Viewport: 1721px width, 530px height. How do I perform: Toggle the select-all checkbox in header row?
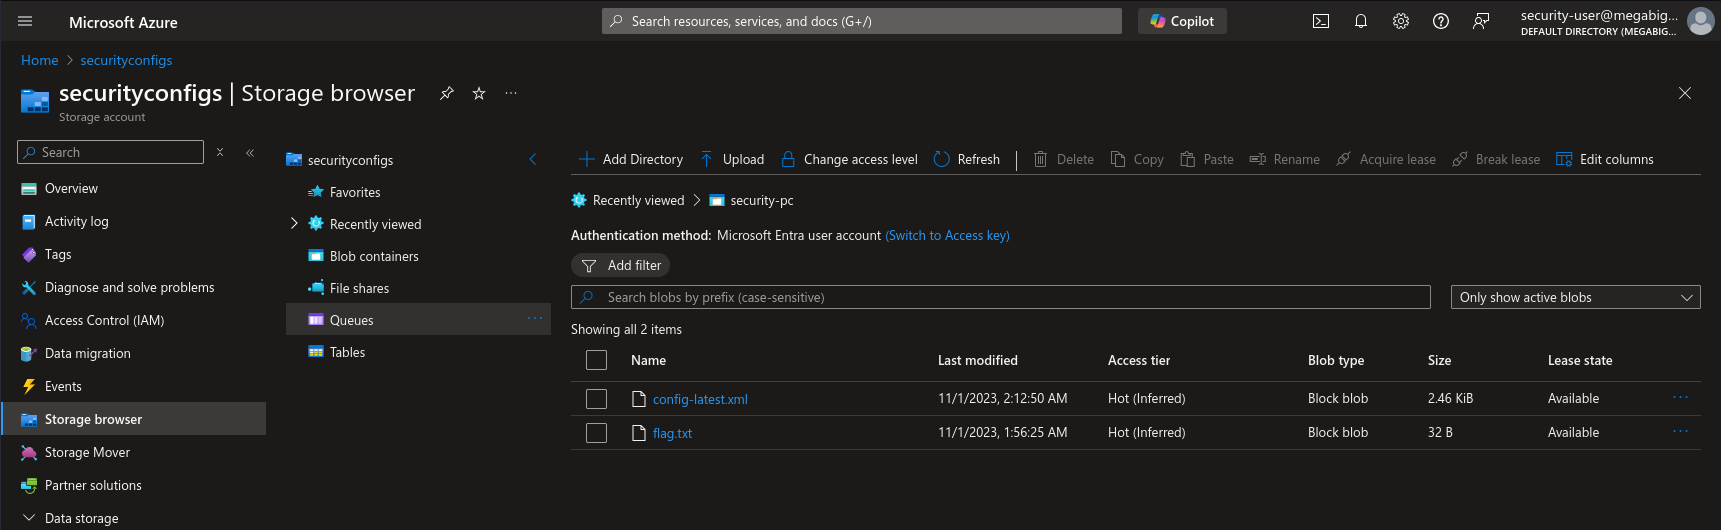[596, 360]
